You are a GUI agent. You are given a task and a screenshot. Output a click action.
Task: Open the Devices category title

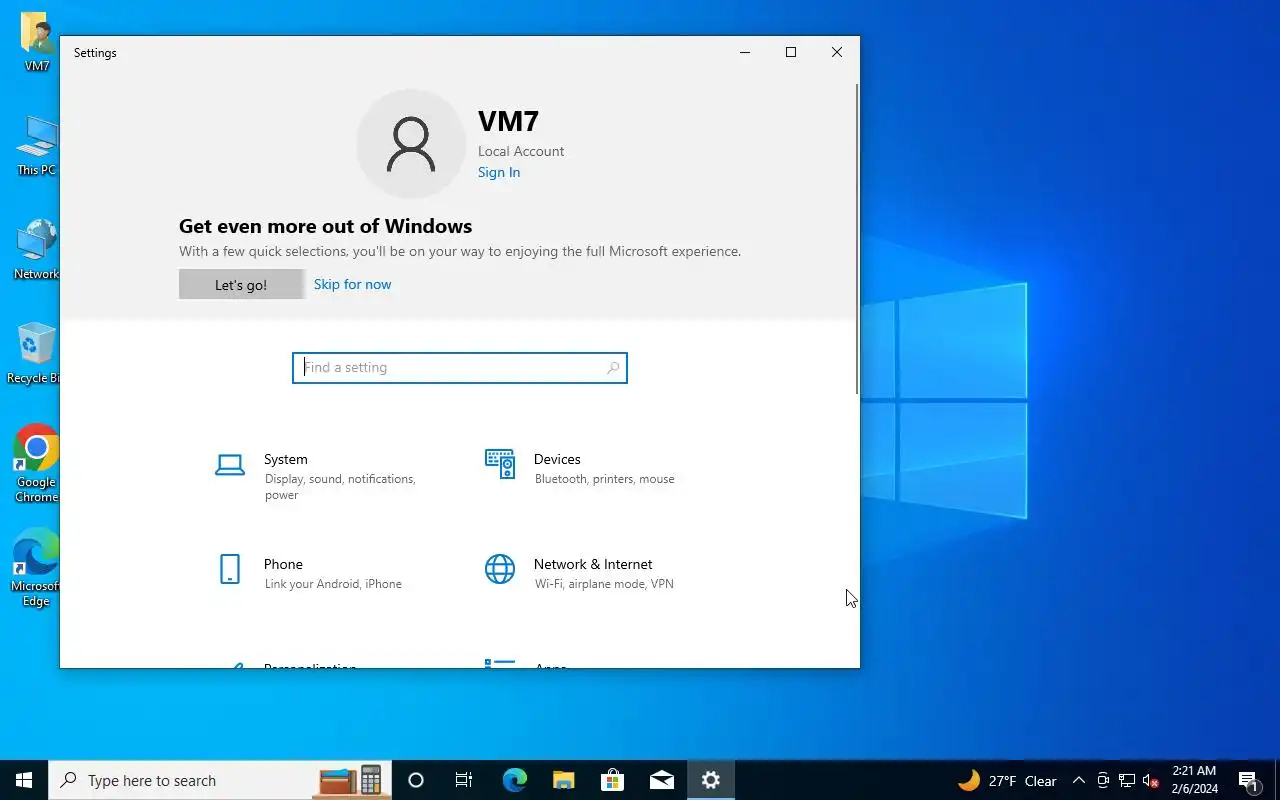(557, 459)
